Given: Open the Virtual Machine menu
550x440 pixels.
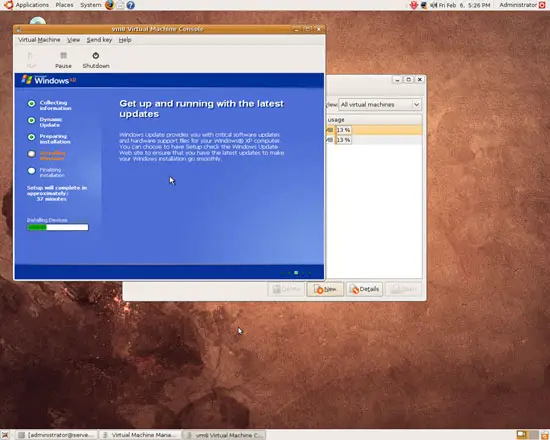Looking at the screenshot, I should click(x=39, y=40).
